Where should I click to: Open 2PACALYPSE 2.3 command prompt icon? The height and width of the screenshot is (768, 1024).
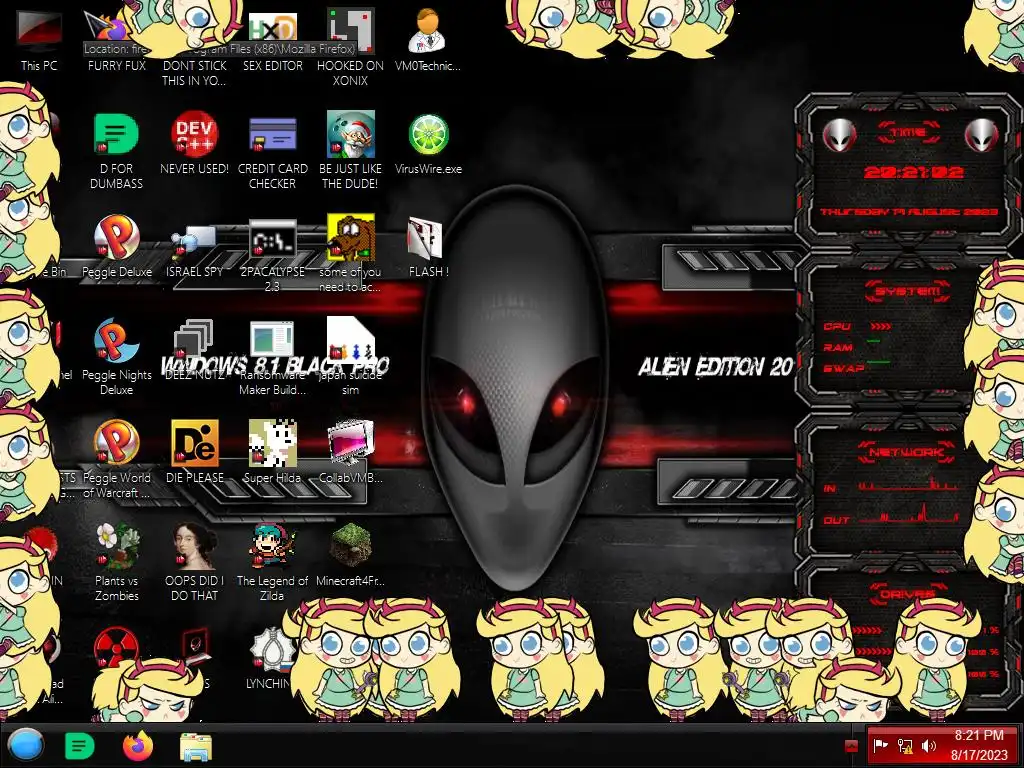coord(272,255)
